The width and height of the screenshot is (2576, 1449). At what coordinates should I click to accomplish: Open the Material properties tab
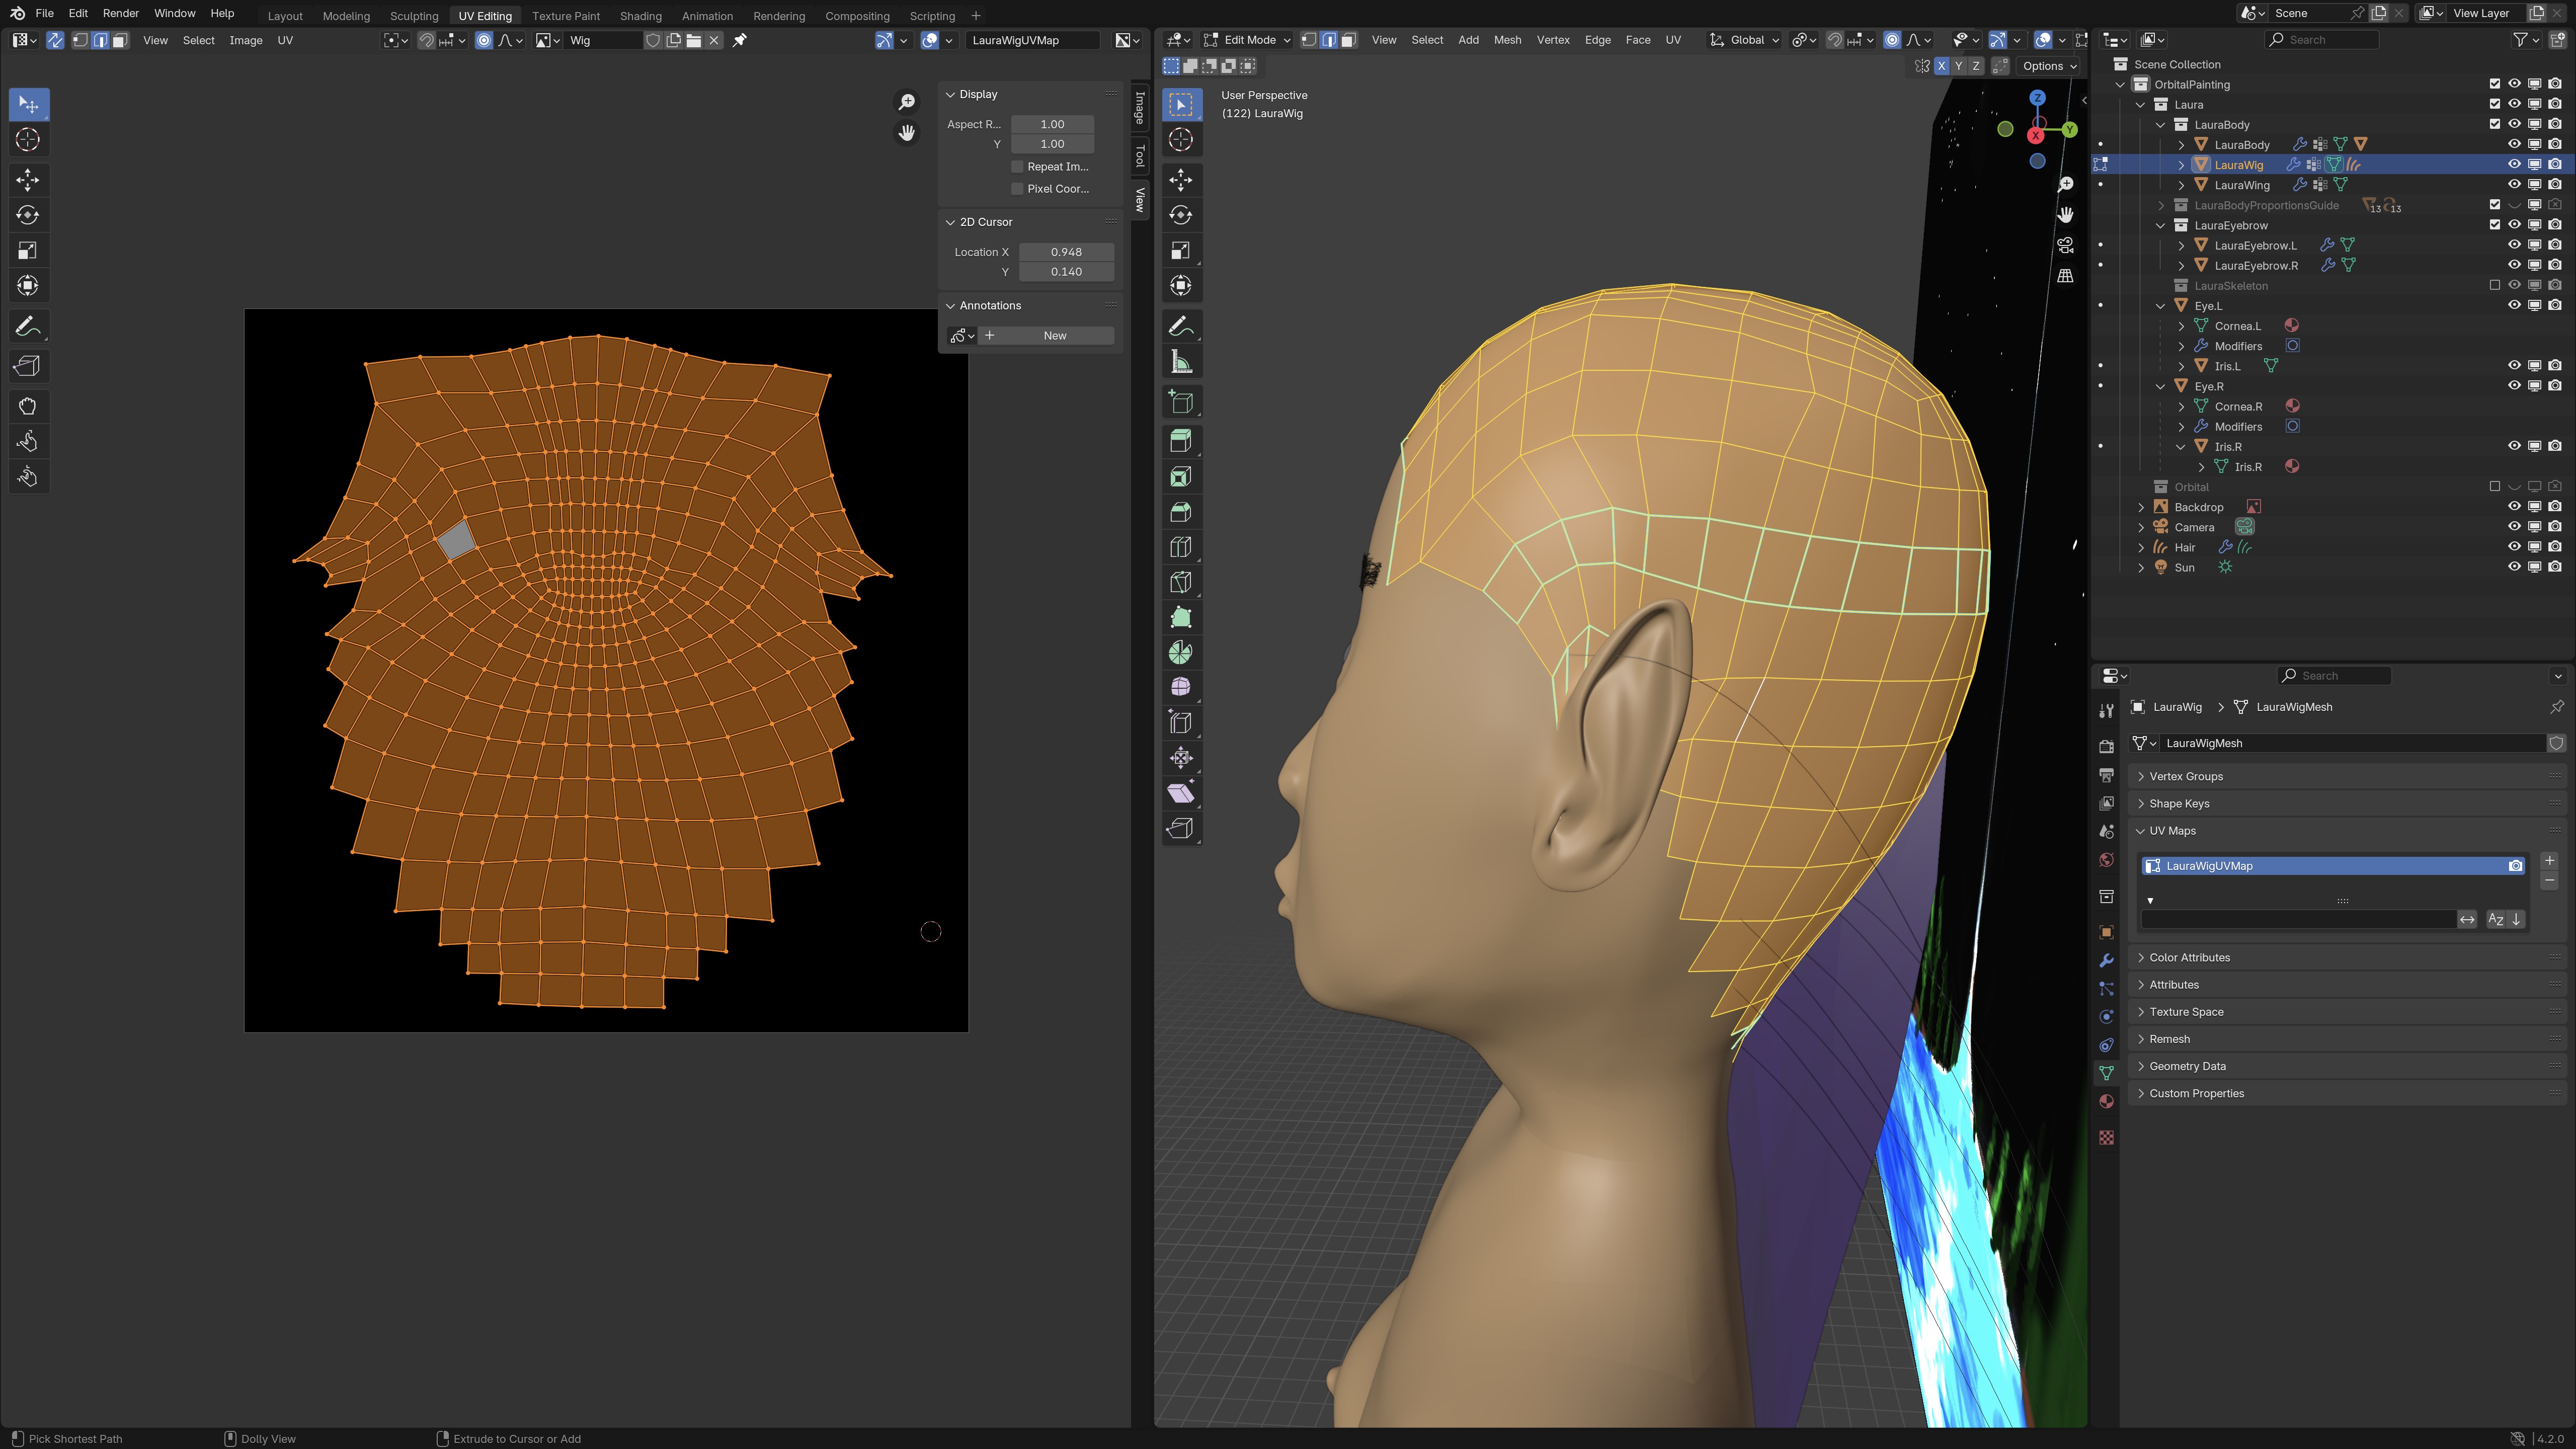tap(2106, 1101)
